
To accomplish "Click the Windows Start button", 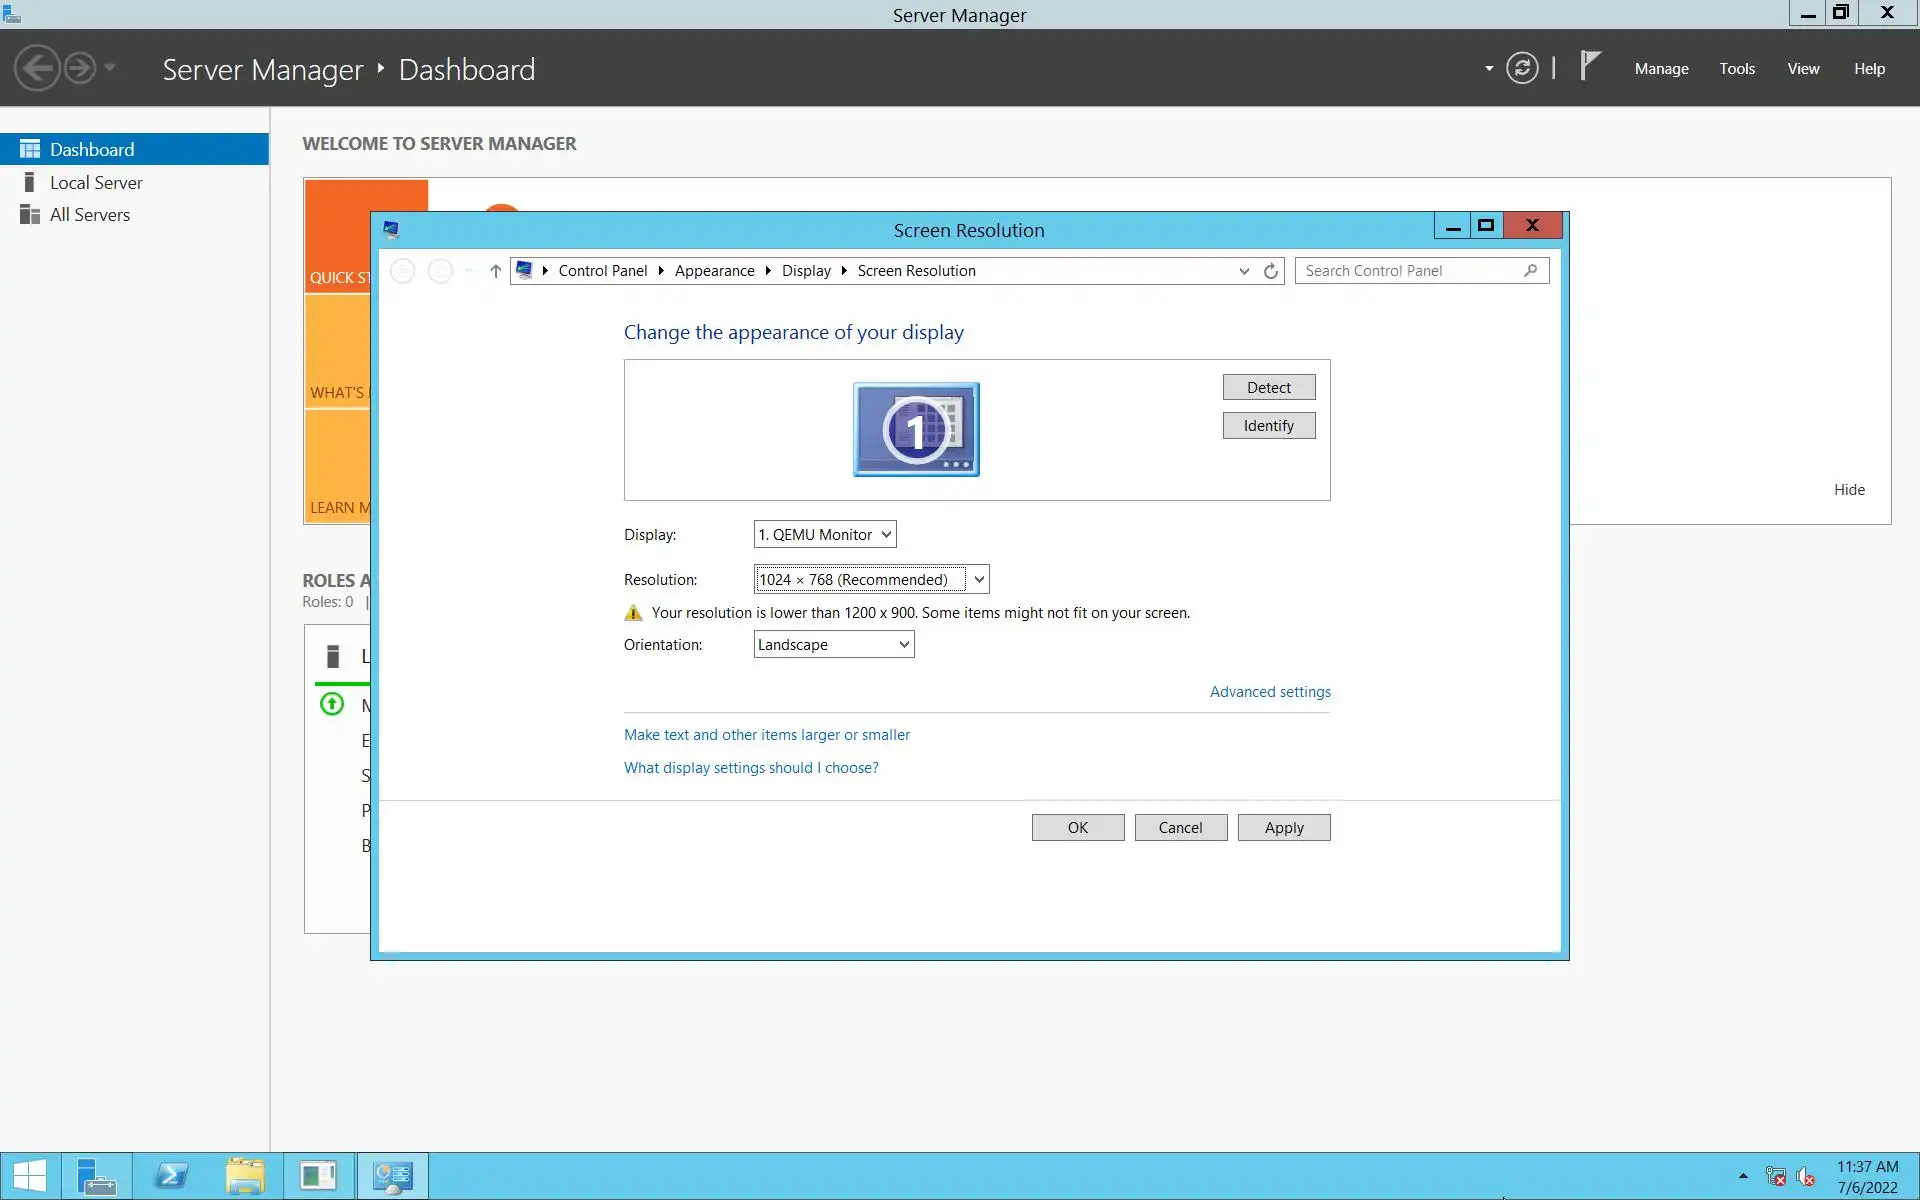I will [29, 1176].
